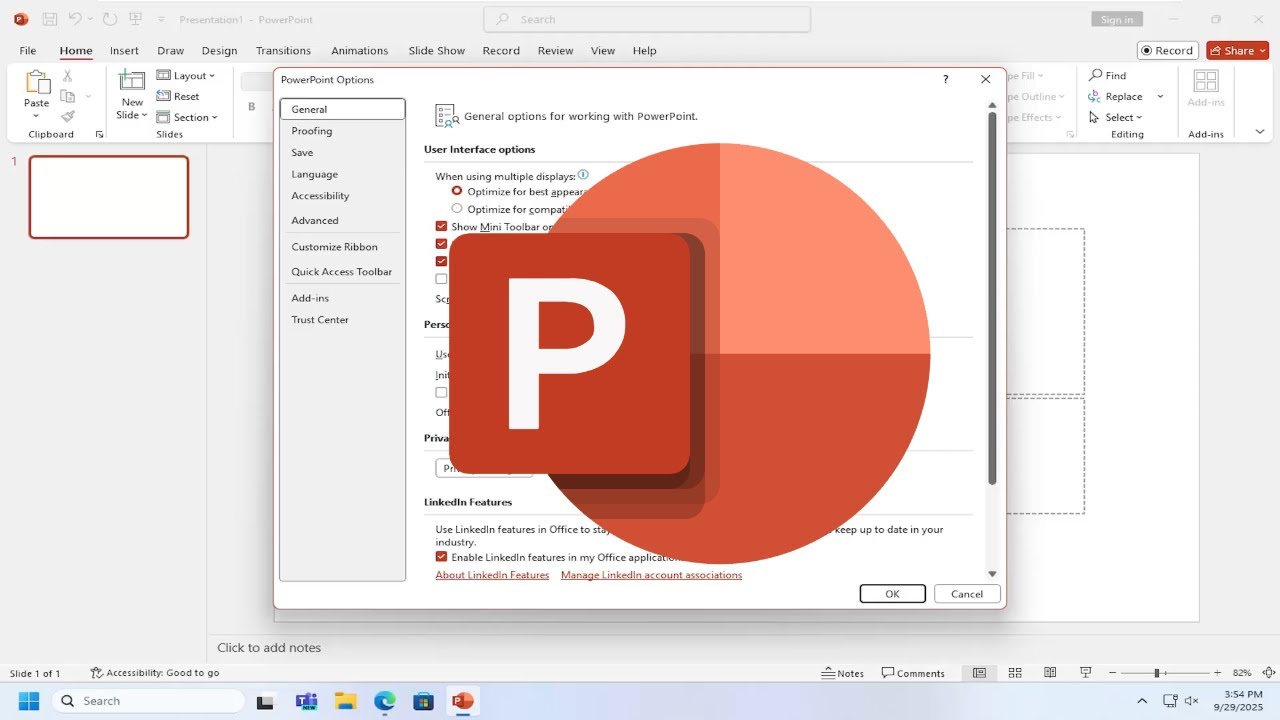Expand the Layout dropdown
The width and height of the screenshot is (1280, 720).
click(x=186, y=76)
